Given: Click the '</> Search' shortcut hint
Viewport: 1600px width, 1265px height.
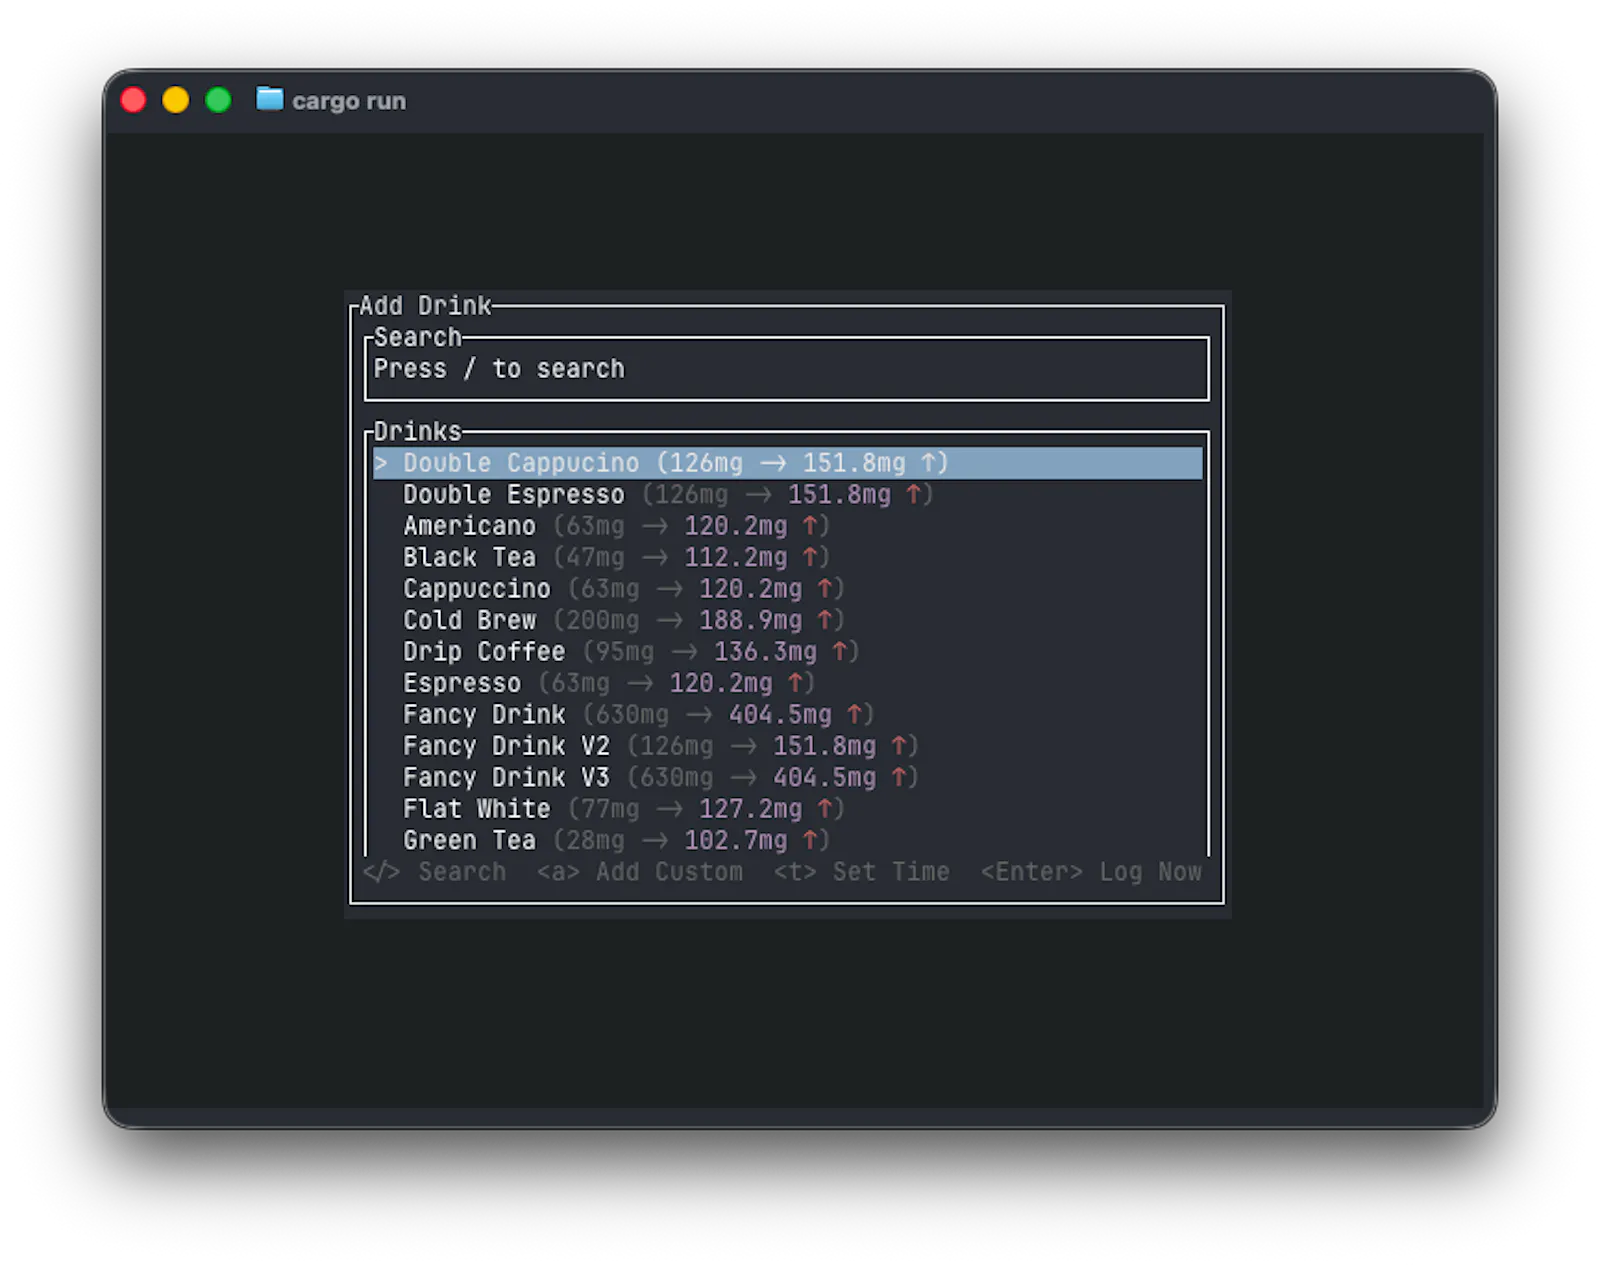Looking at the screenshot, I should click(x=434, y=872).
